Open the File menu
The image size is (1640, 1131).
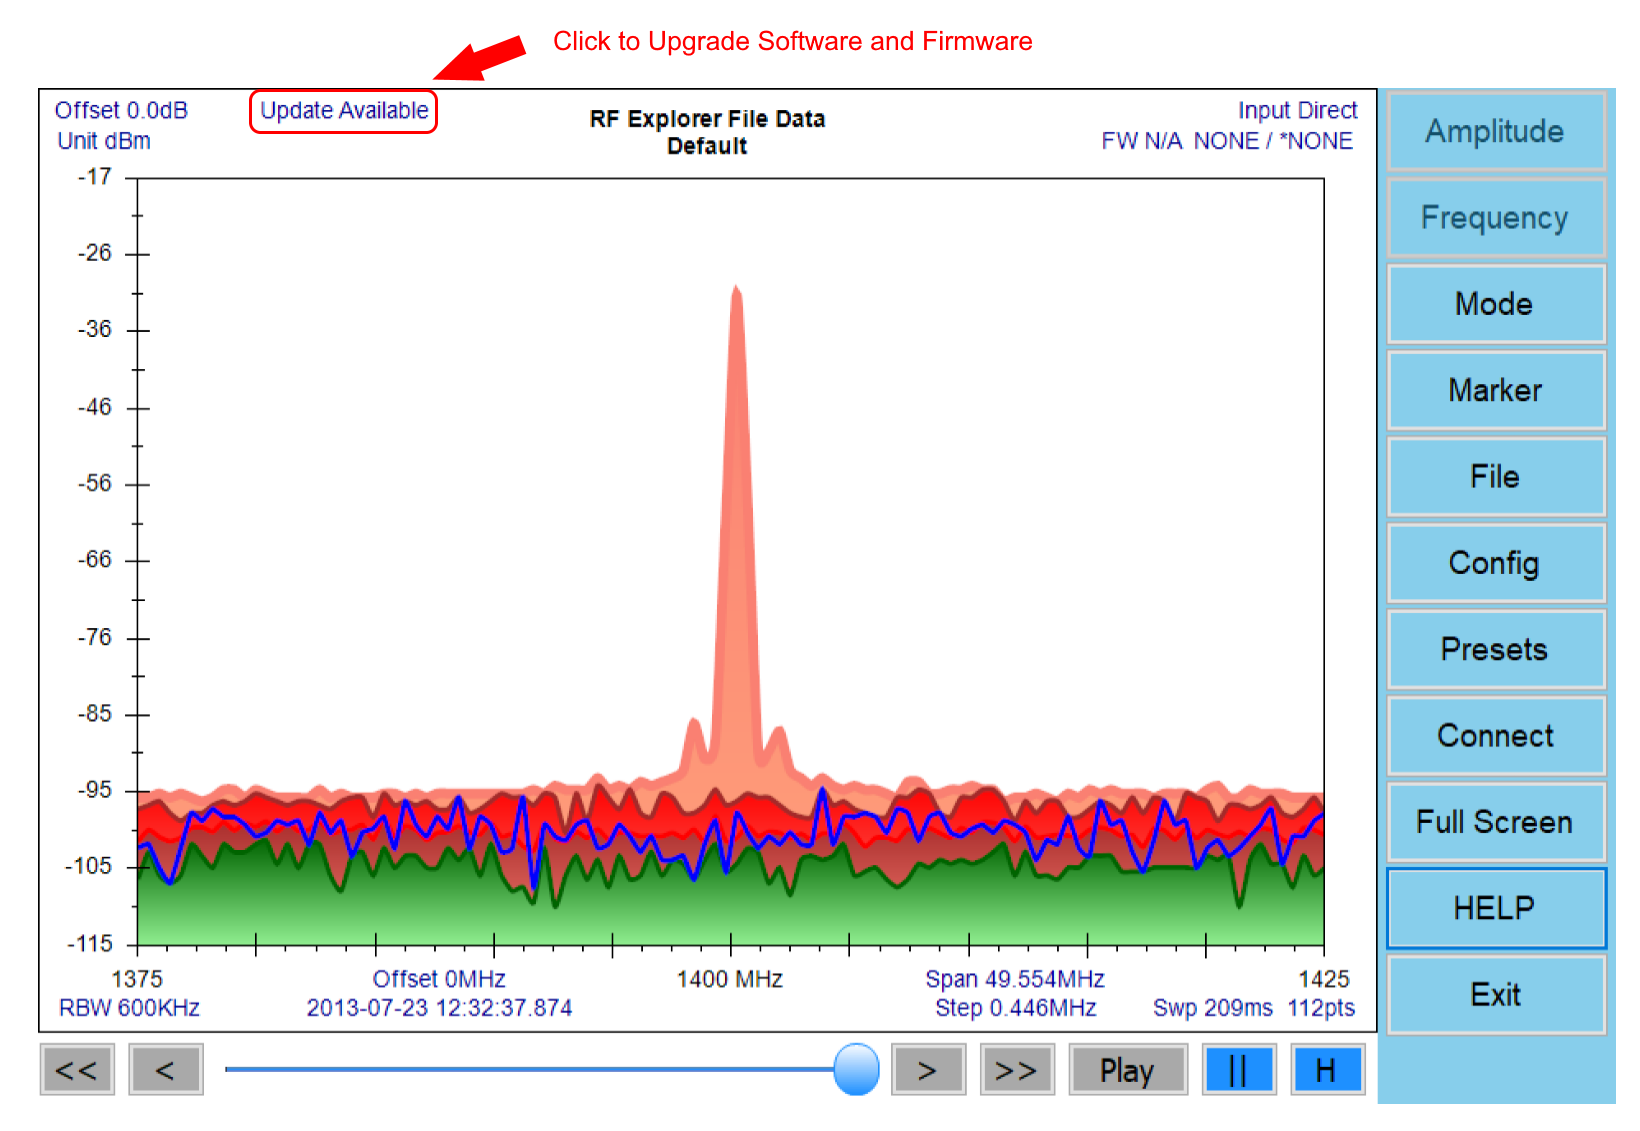click(1495, 477)
